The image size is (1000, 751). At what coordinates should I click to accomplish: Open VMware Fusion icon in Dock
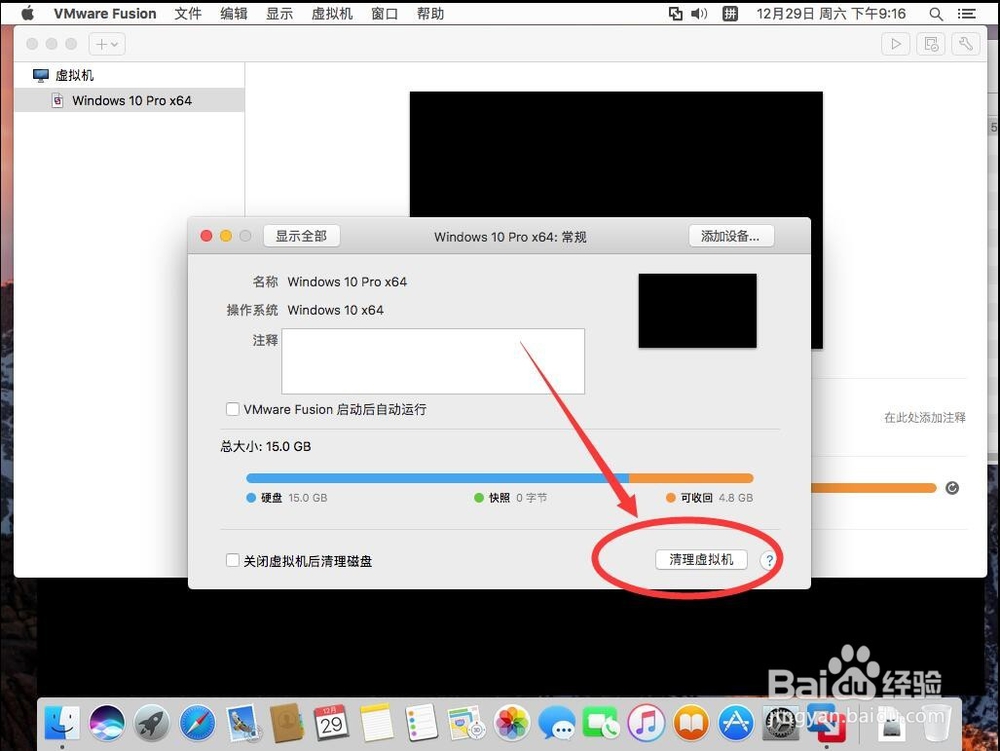coord(827,723)
